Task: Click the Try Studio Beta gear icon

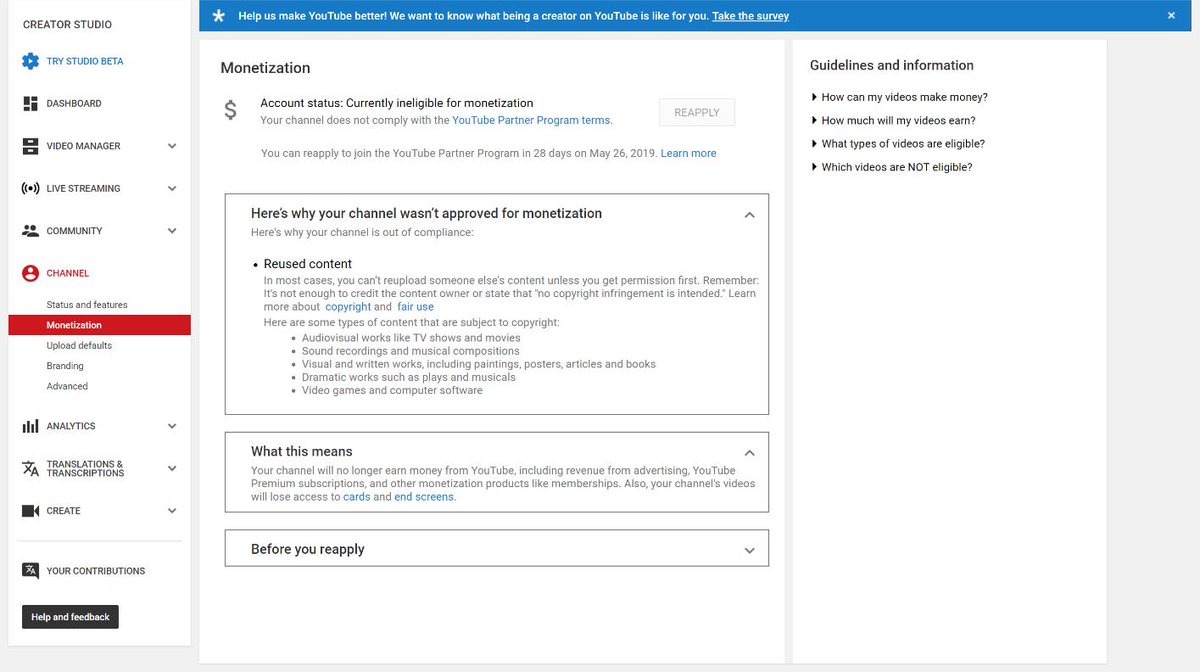Action: [30, 61]
